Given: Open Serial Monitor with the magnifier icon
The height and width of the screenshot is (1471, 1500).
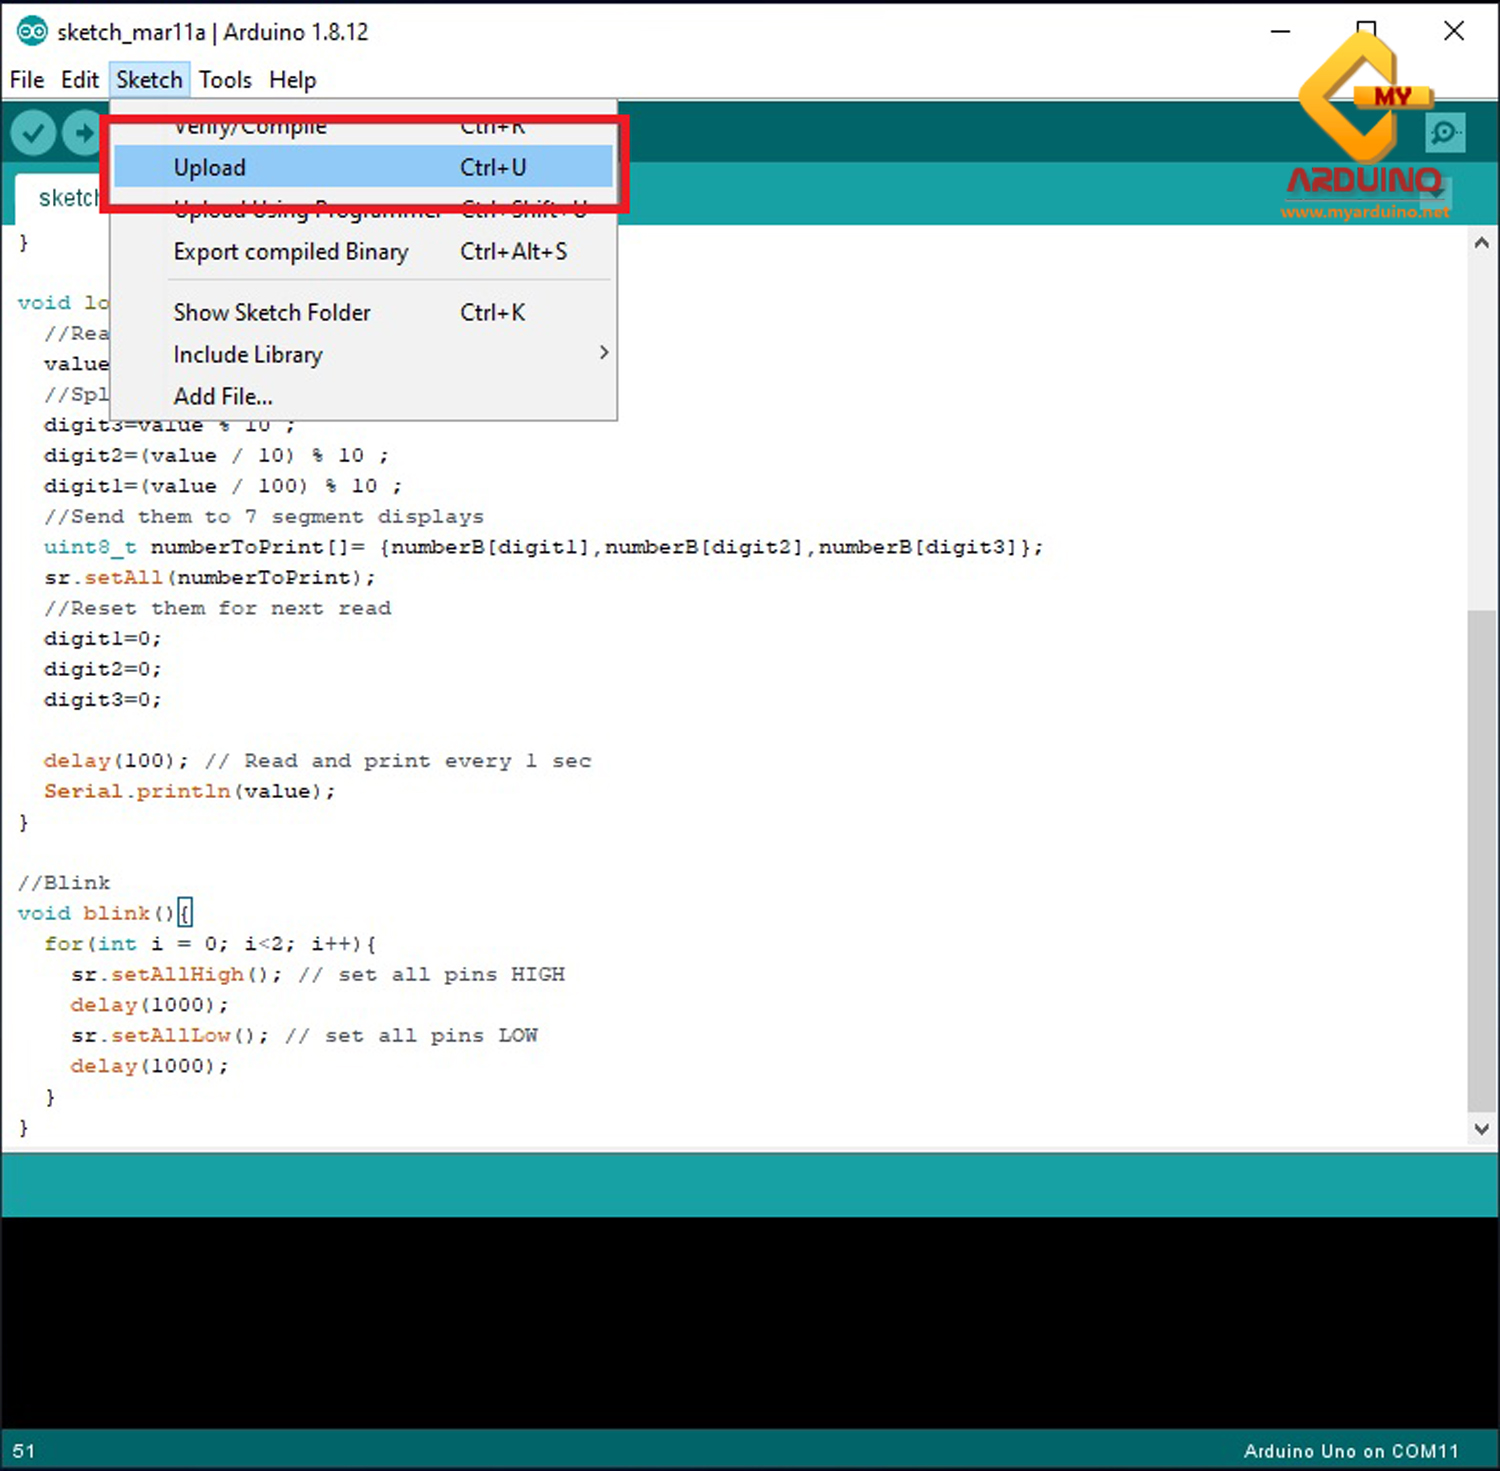Looking at the screenshot, I should (1444, 132).
